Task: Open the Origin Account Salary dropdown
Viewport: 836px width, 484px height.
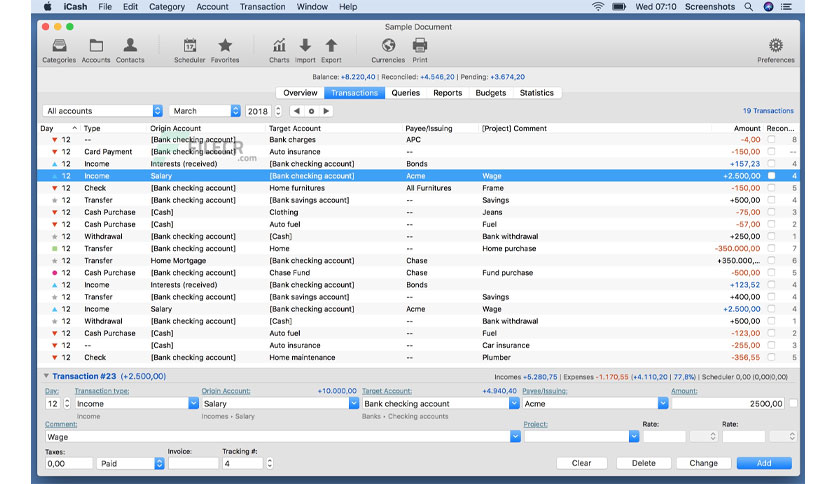Action: [353, 404]
